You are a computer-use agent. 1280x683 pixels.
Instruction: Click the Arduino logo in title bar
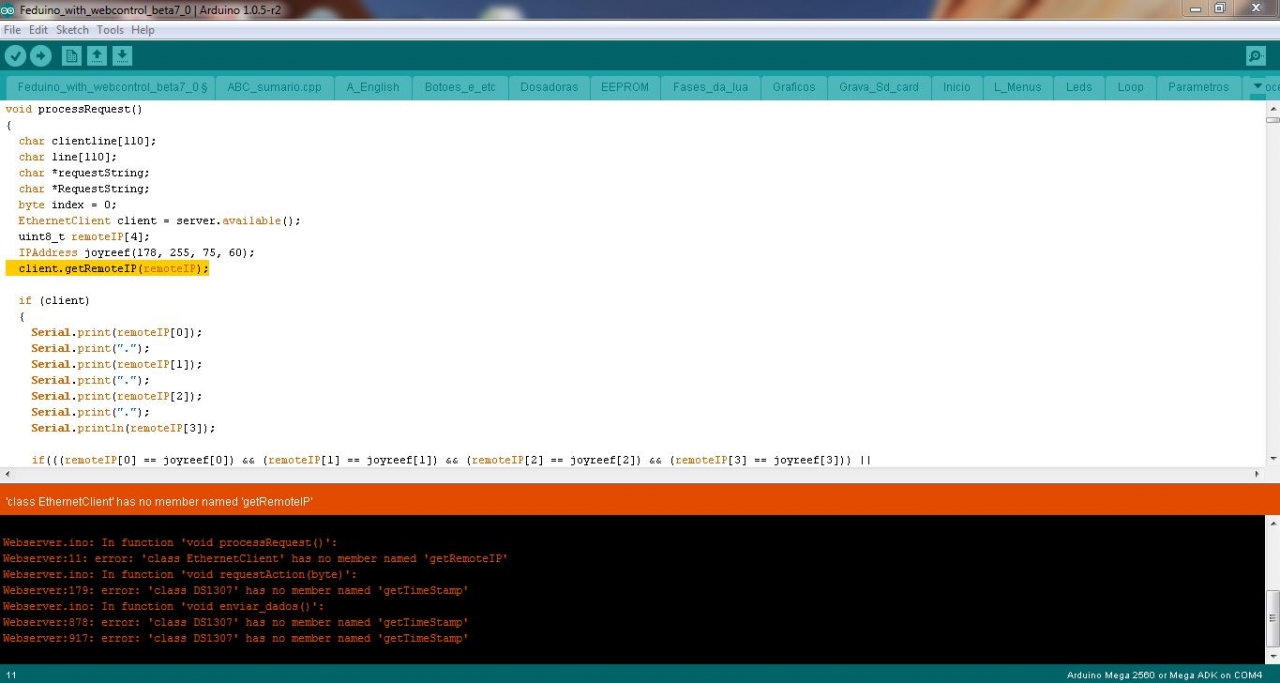tap(8, 9)
